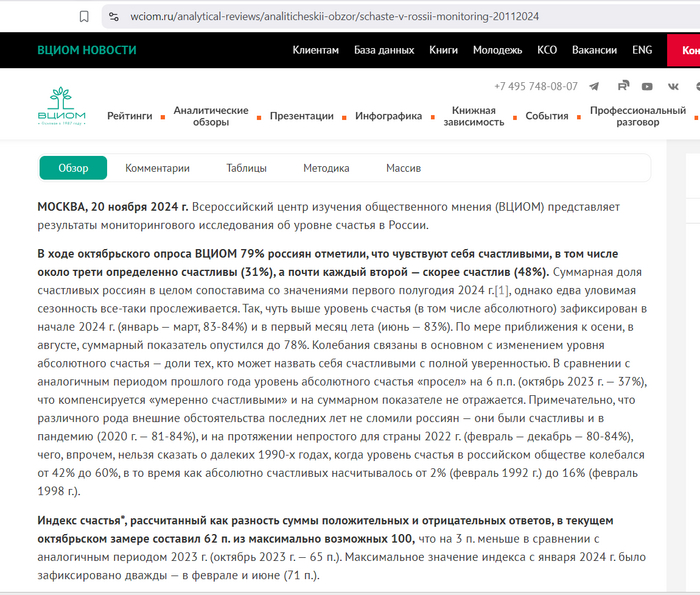Click the red Контакты button
Screen dimensions: 700x595
683,50
